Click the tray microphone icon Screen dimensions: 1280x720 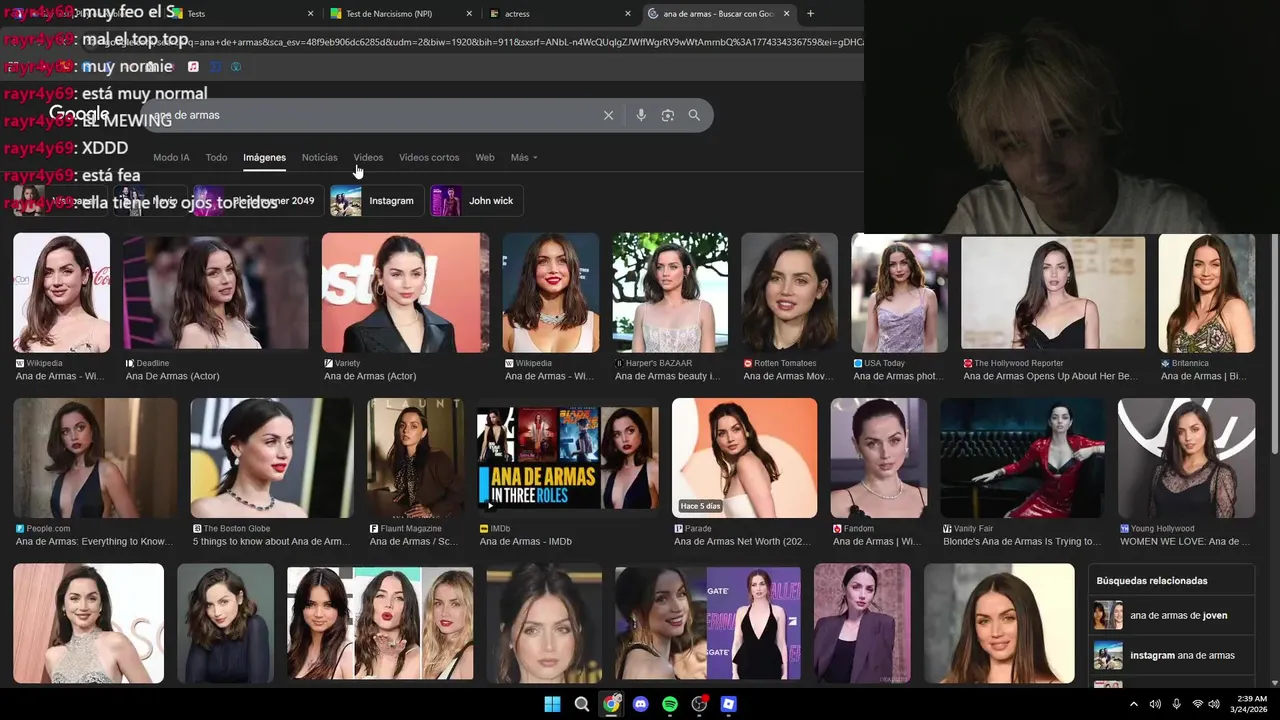(x=1176, y=704)
